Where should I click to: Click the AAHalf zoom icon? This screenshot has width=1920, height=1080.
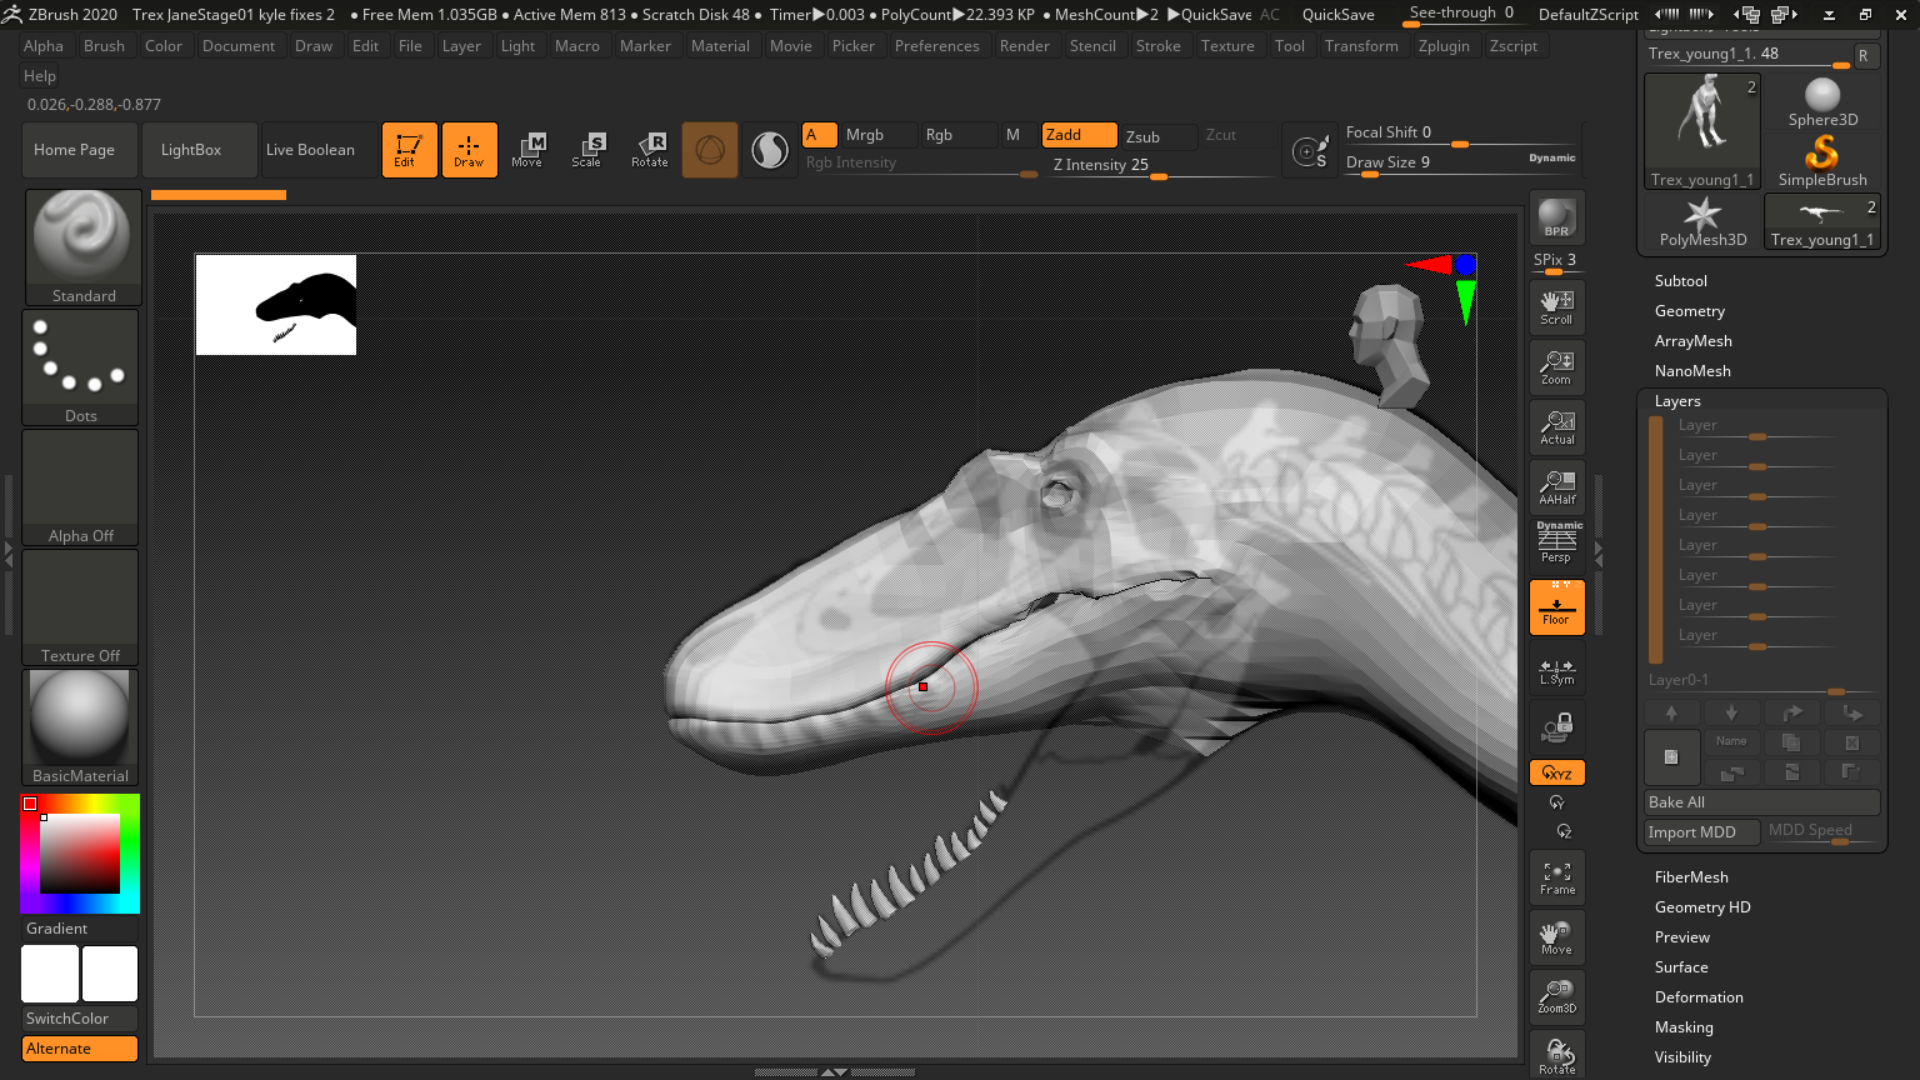pos(1556,487)
